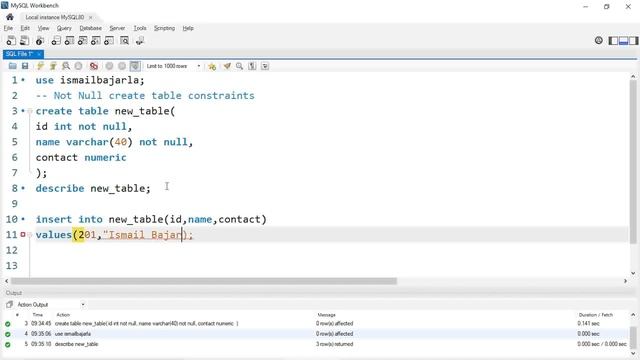
Task: Click the editor horizontal scrollbar
Action: pyautogui.click(x=204, y=281)
